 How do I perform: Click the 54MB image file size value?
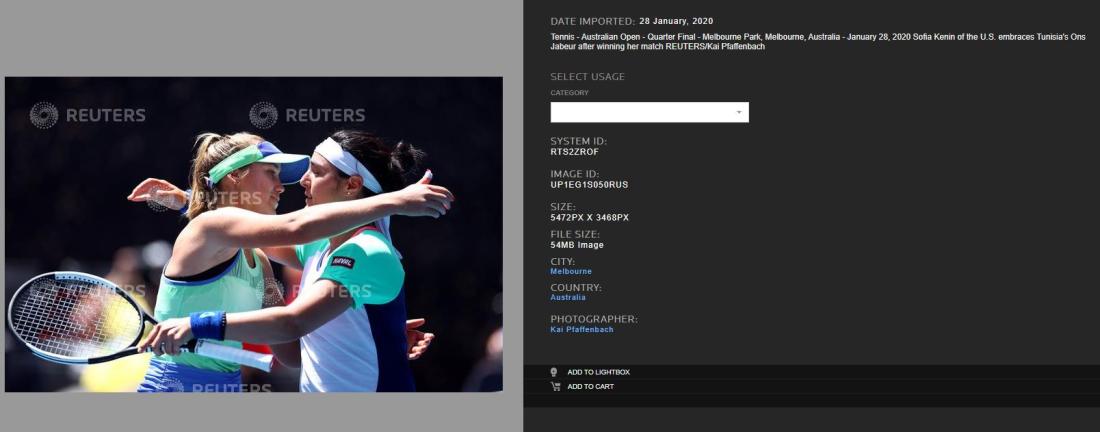tap(577, 245)
